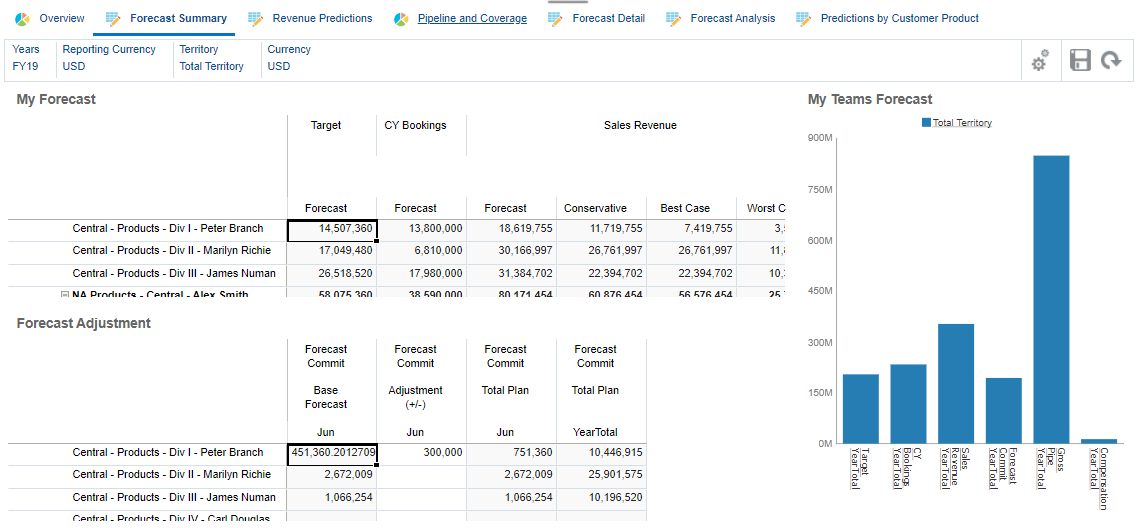Screen dimensions: 1138x528
Task: Open the Territory selector Total Territory
Action: (x=211, y=66)
